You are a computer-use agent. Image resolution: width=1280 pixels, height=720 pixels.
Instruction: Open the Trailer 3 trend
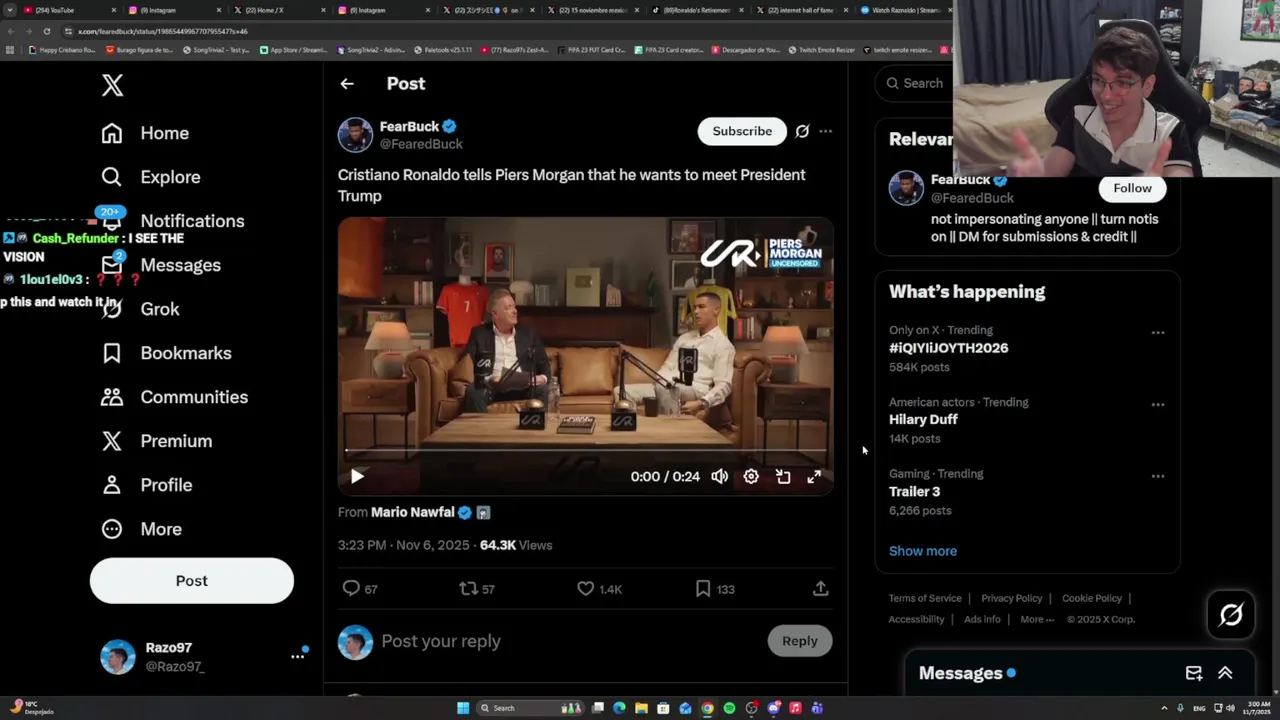pyautogui.click(x=915, y=492)
